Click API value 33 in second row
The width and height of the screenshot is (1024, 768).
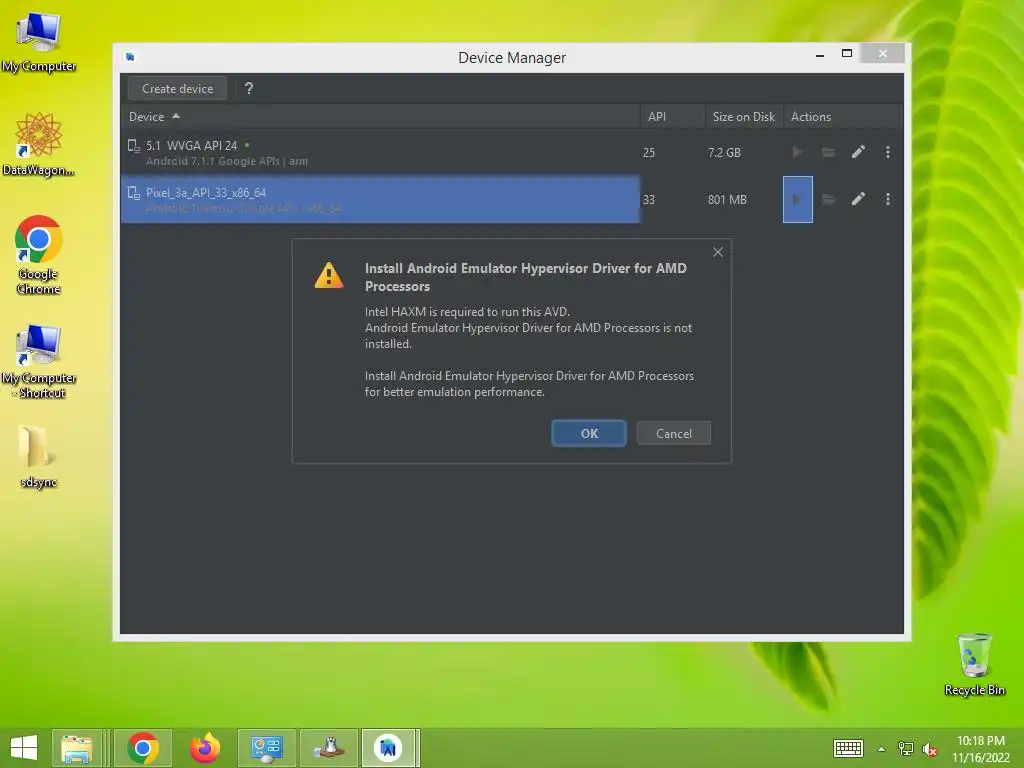[648, 199]
